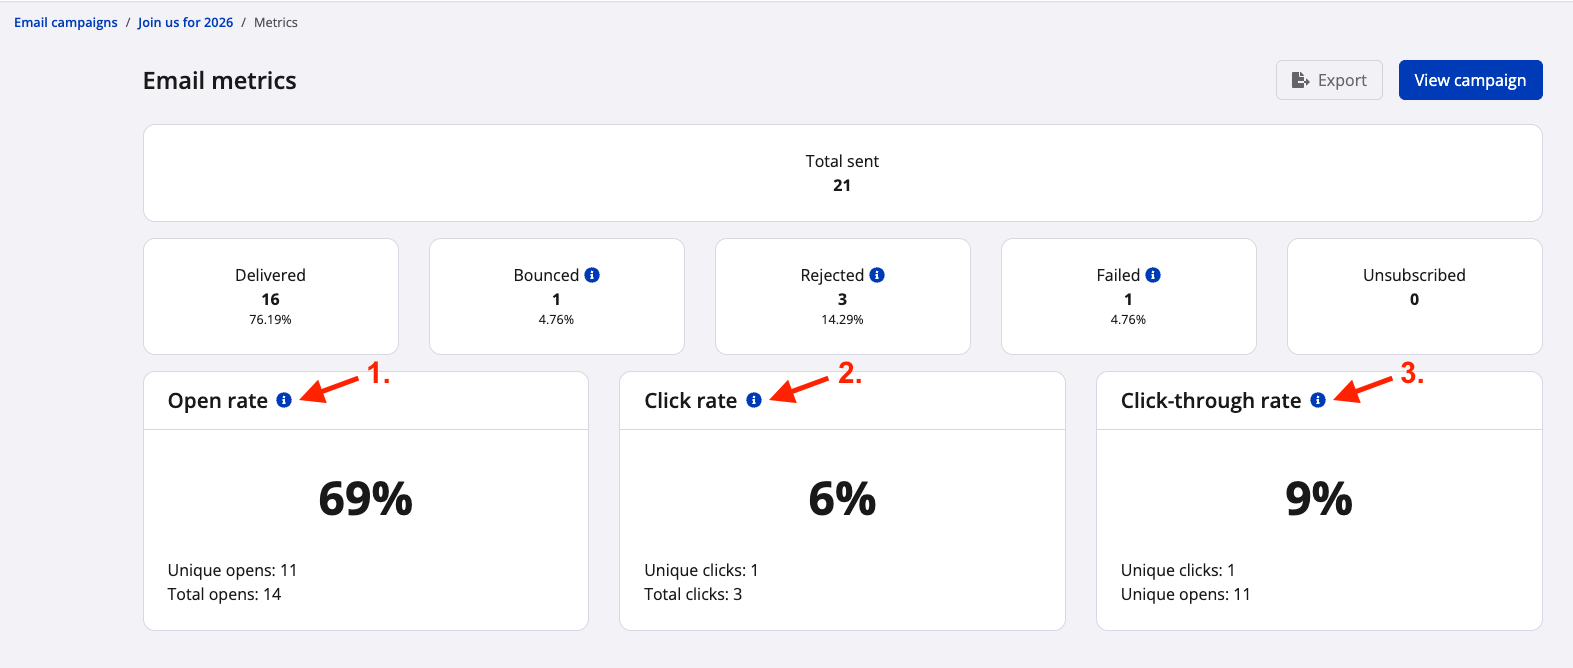Click the Email metrics heading
The image size is (1573, 668).
[220, 81]
